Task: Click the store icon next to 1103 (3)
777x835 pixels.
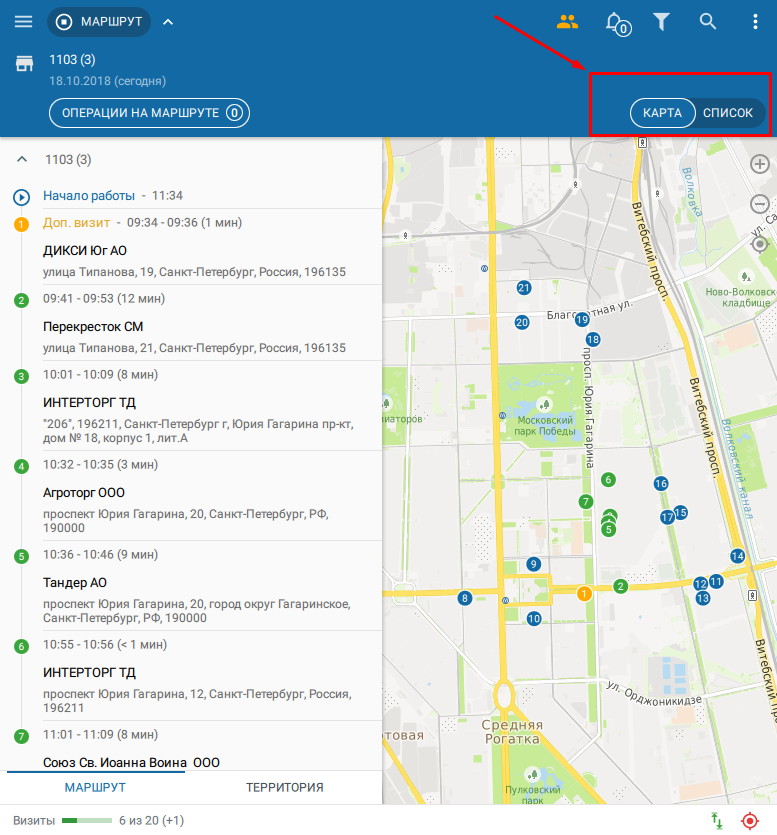Action: [x=24, y=63]
